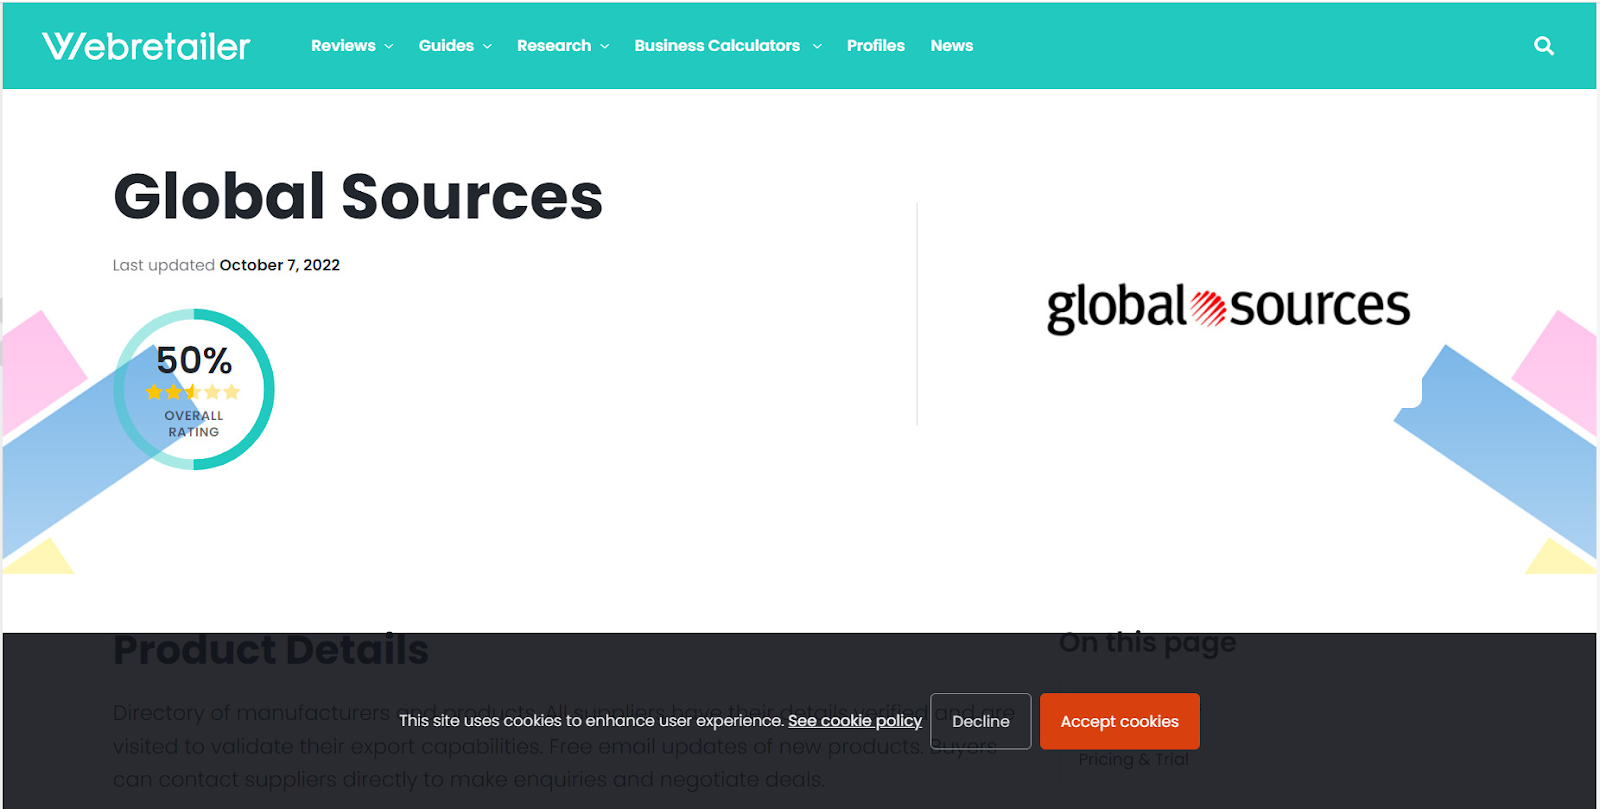Decline cookies in the banner
This screenshot has width=1600, height=809.
point(981,721)
